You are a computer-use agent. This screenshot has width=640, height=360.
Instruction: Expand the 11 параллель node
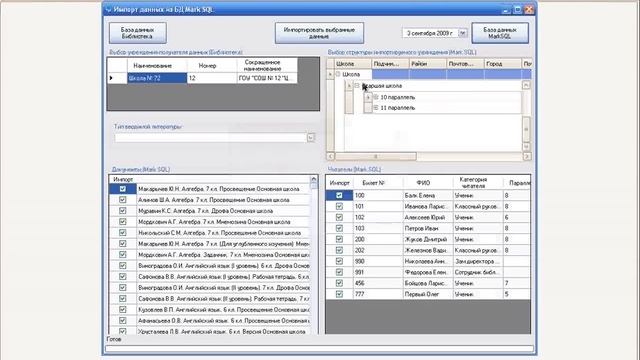point(376,108)
